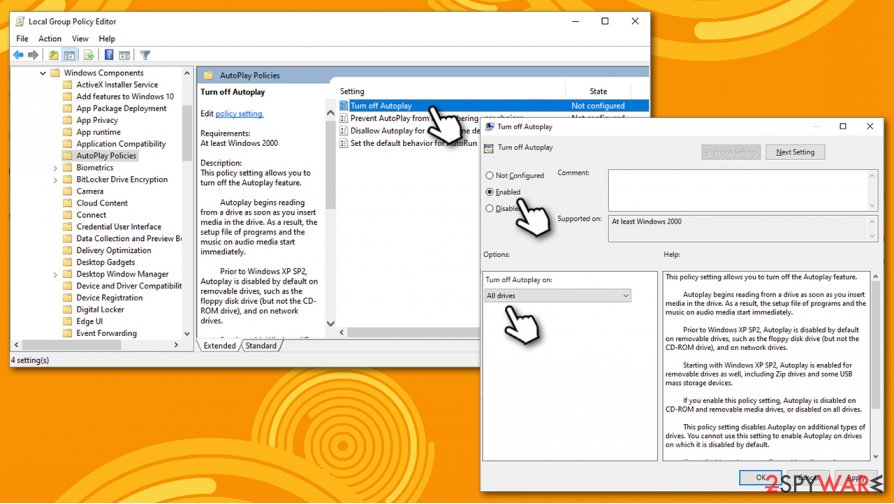
Task: Click the Set default behavior policy icon
Action: [343, 143]
